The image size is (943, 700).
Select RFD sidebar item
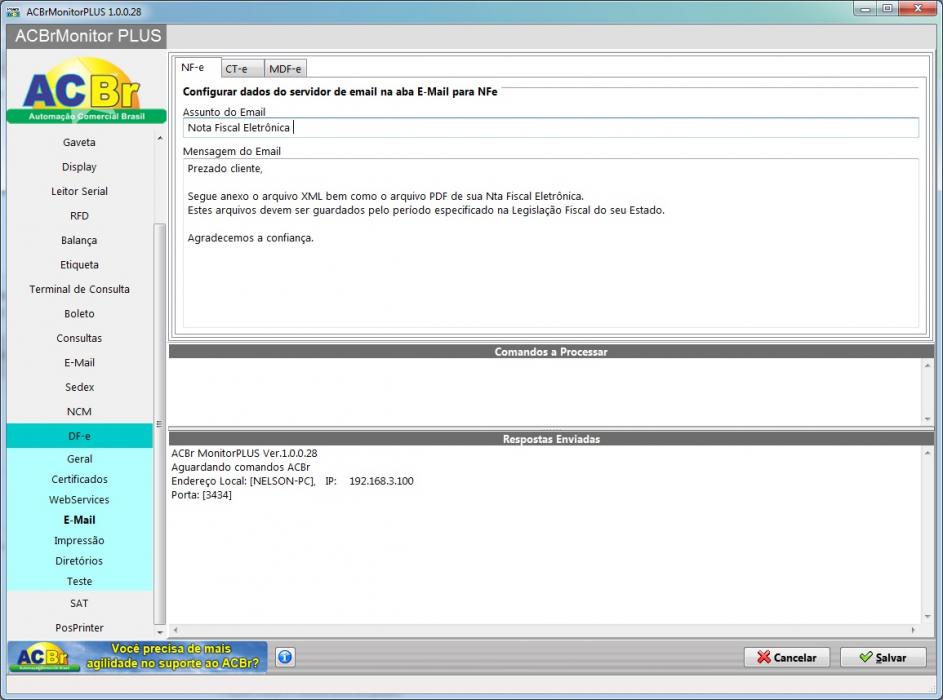79,216
